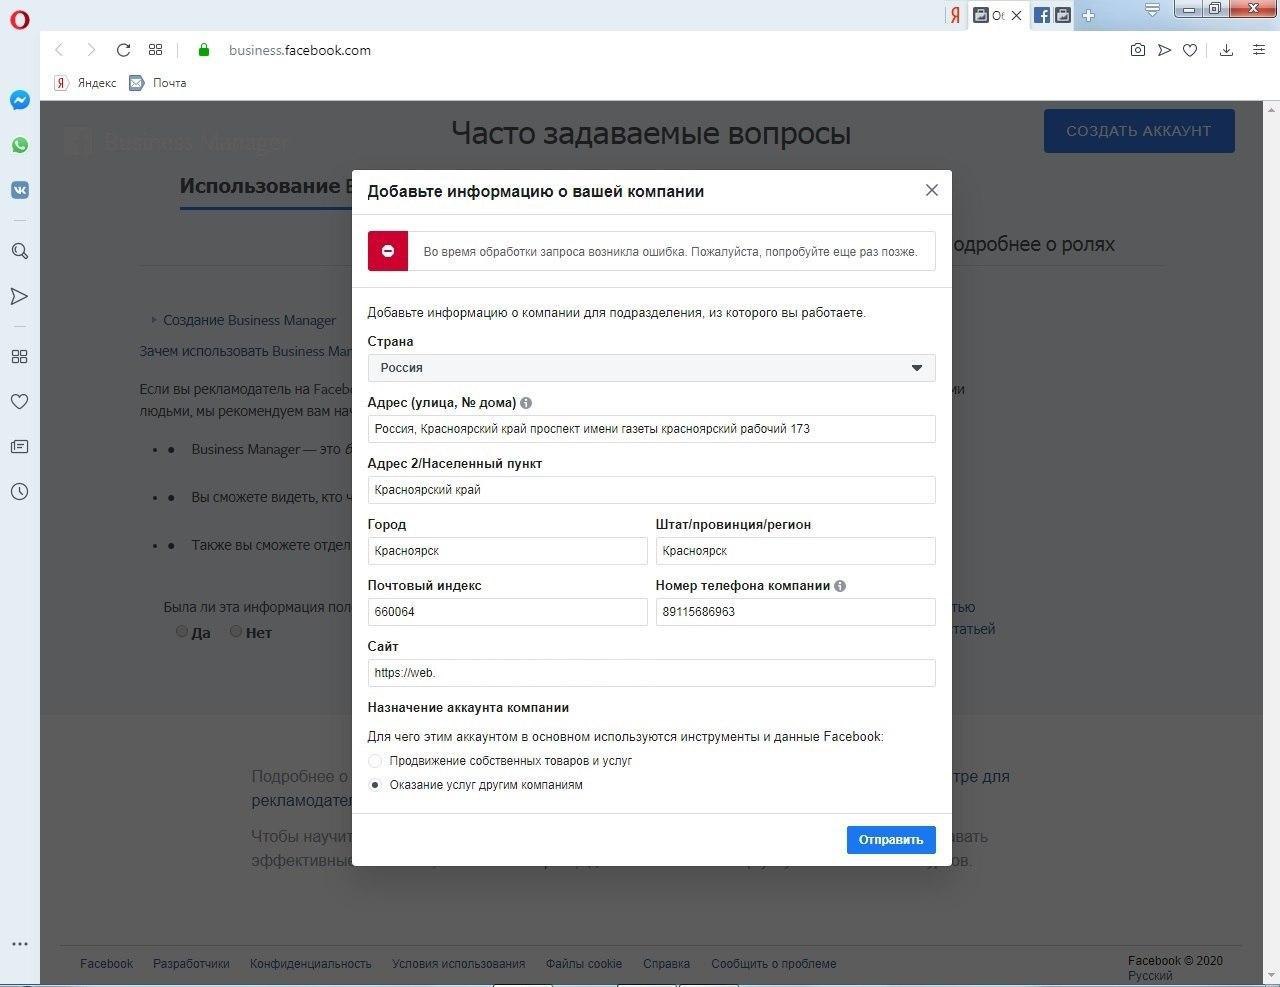This screenshot has height=987, width=1280.
Task: Submit form with Отправить button
Action: click(891, 840)
